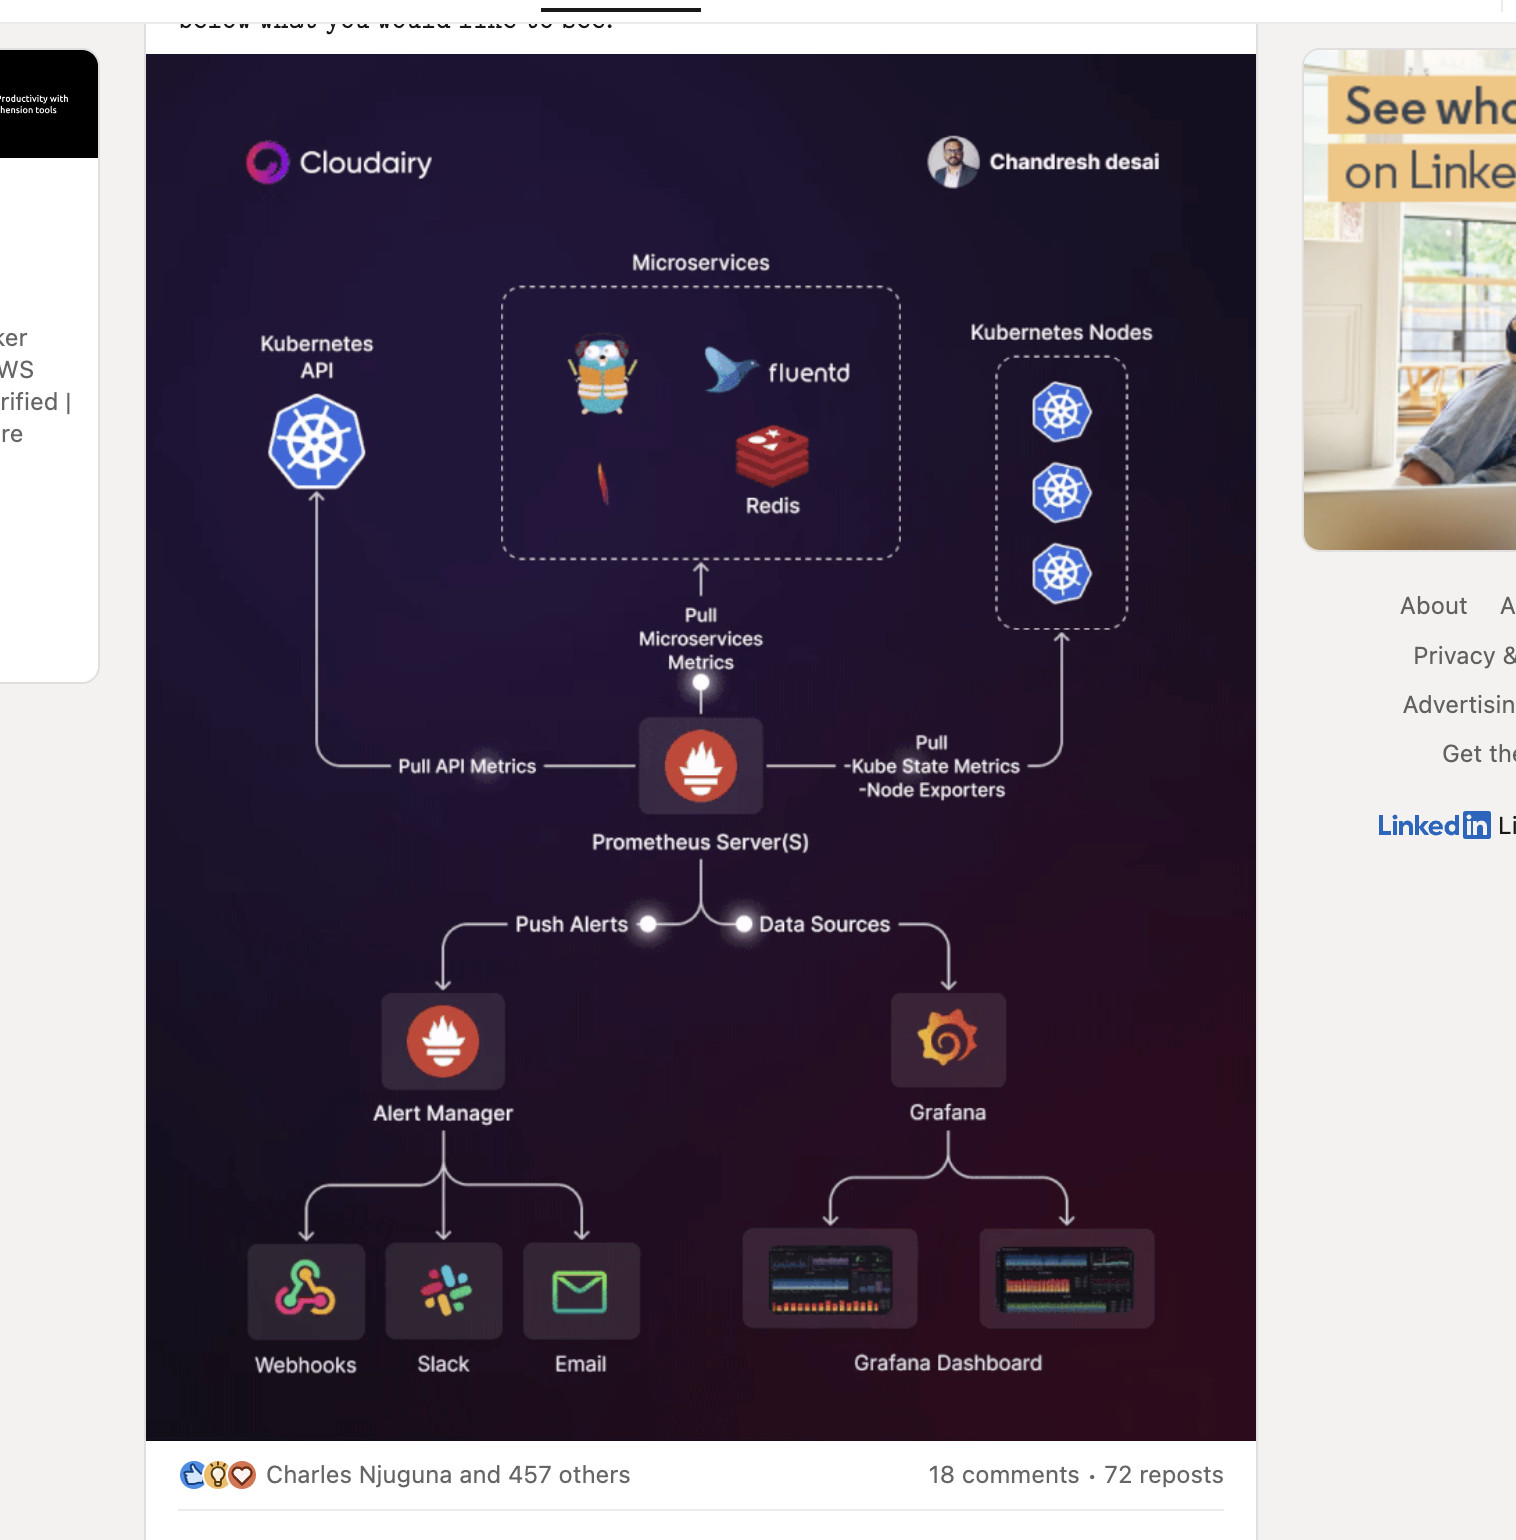Open the 18 comments link

click(1004, 1475)
